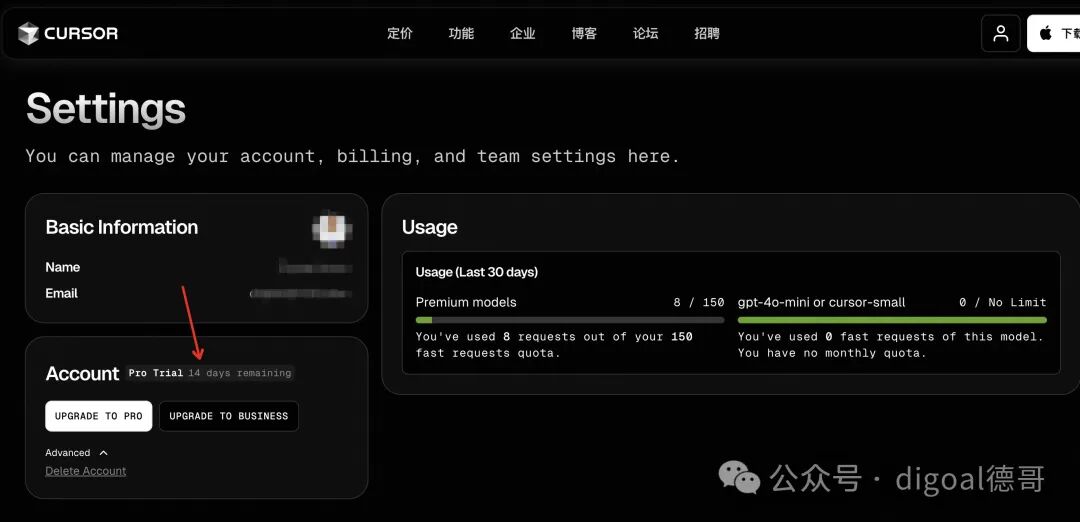The image size is (1080, 522).
Task: Click the '14 days remaining' text
Action: click(x=240, y=373)
